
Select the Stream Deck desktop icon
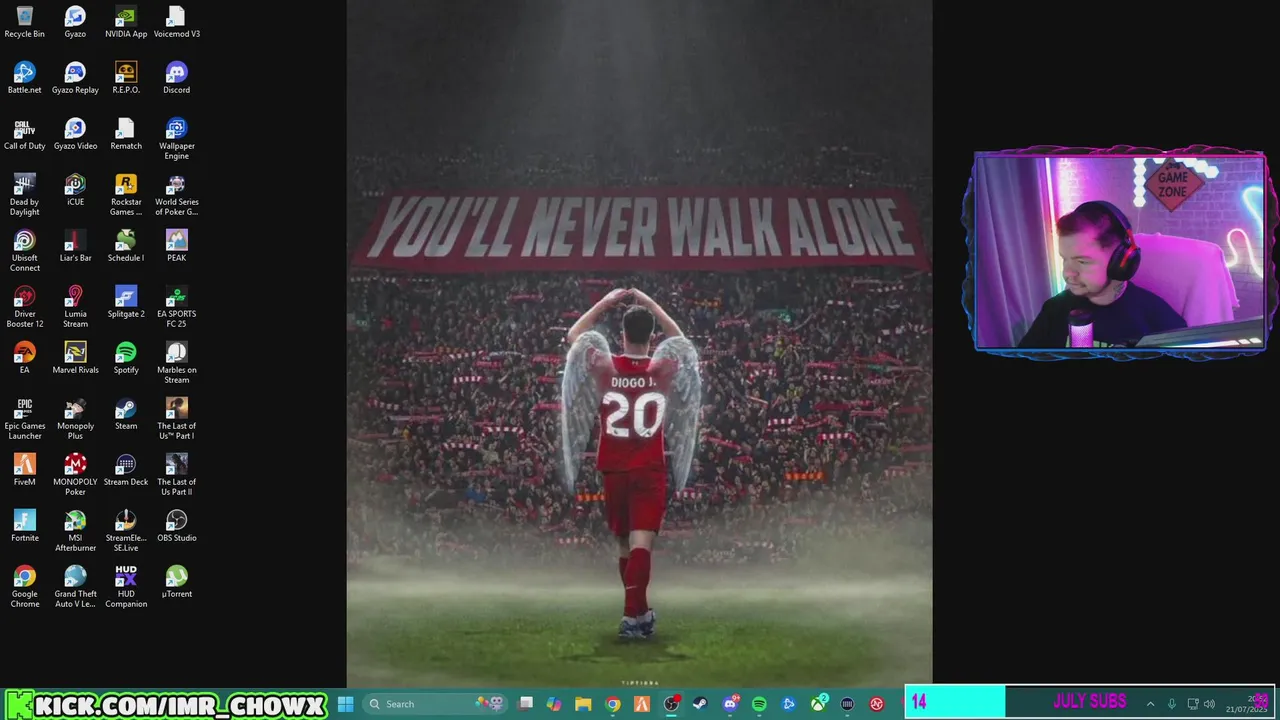coord(126,470)
